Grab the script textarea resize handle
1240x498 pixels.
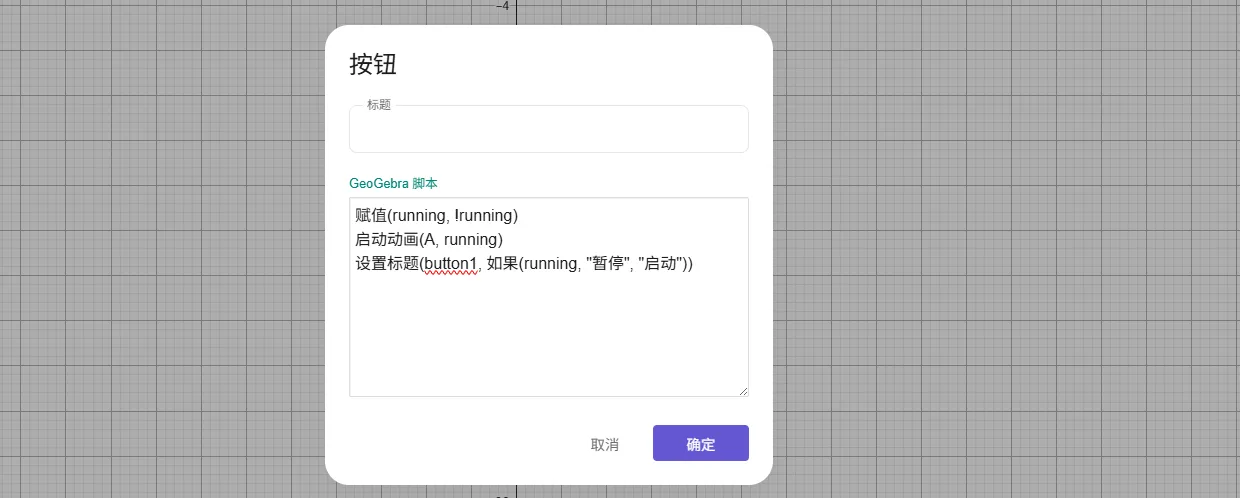(x=742, y=390)
